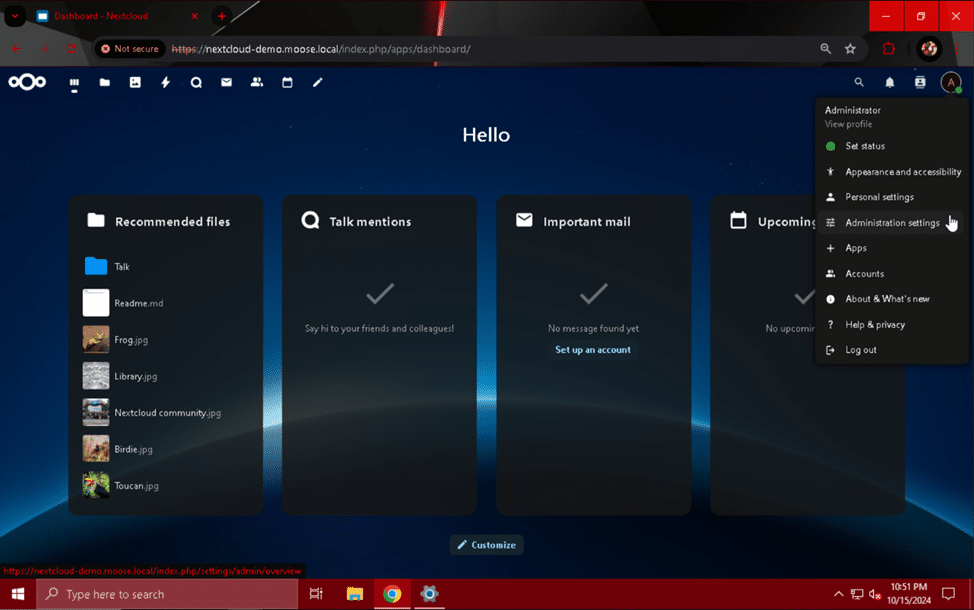Viewport: 974px width, 610px height.
Task: Open the Activity lightning icon
Action: click(165, 82)
